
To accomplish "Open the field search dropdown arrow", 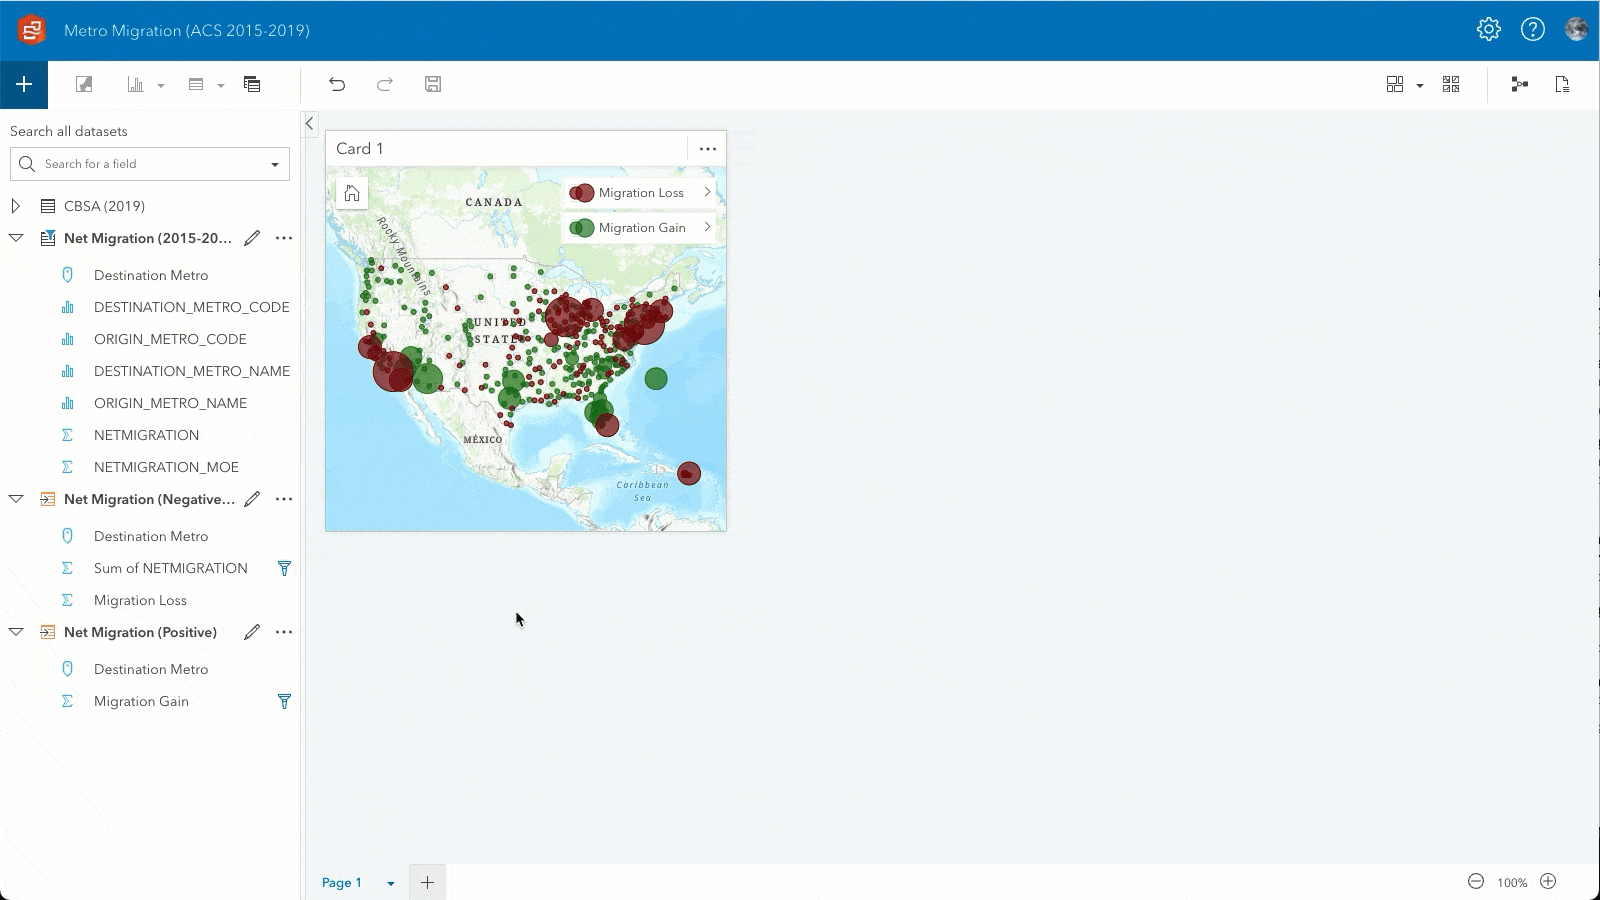I will [275, 165].
